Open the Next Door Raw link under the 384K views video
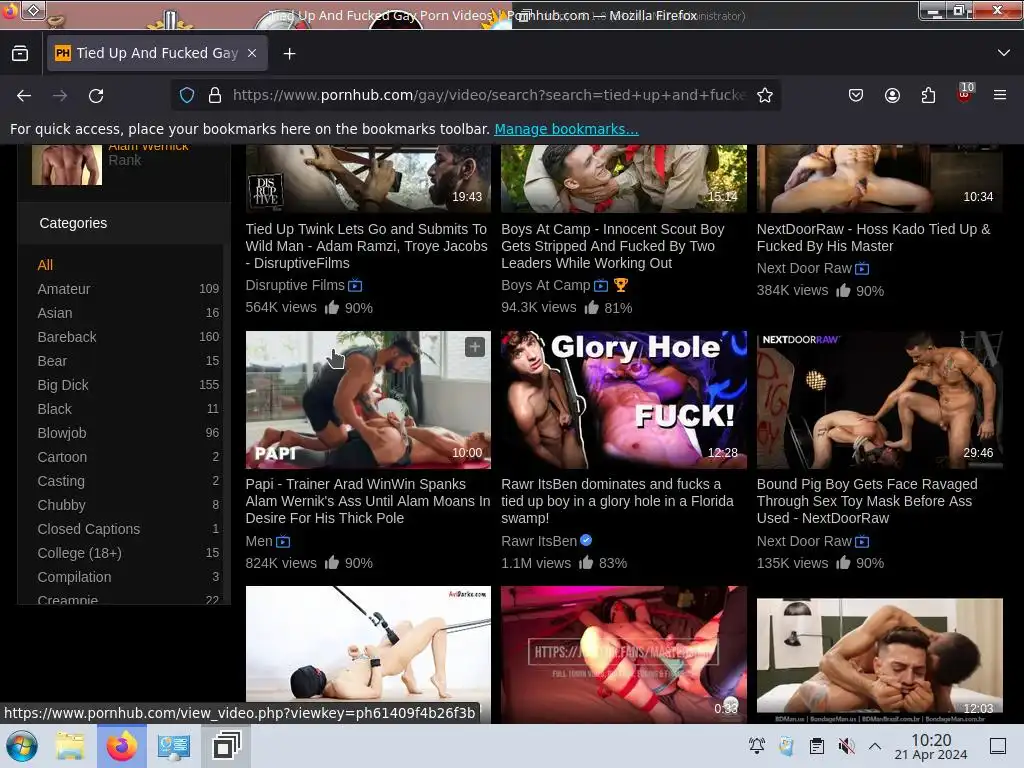 pyautogui.click(x=804, y=268)
